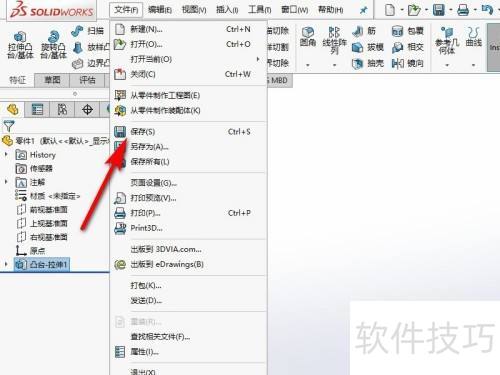Open the 打开当前(O) submenu
500x375 pixels.
point(188,59)
